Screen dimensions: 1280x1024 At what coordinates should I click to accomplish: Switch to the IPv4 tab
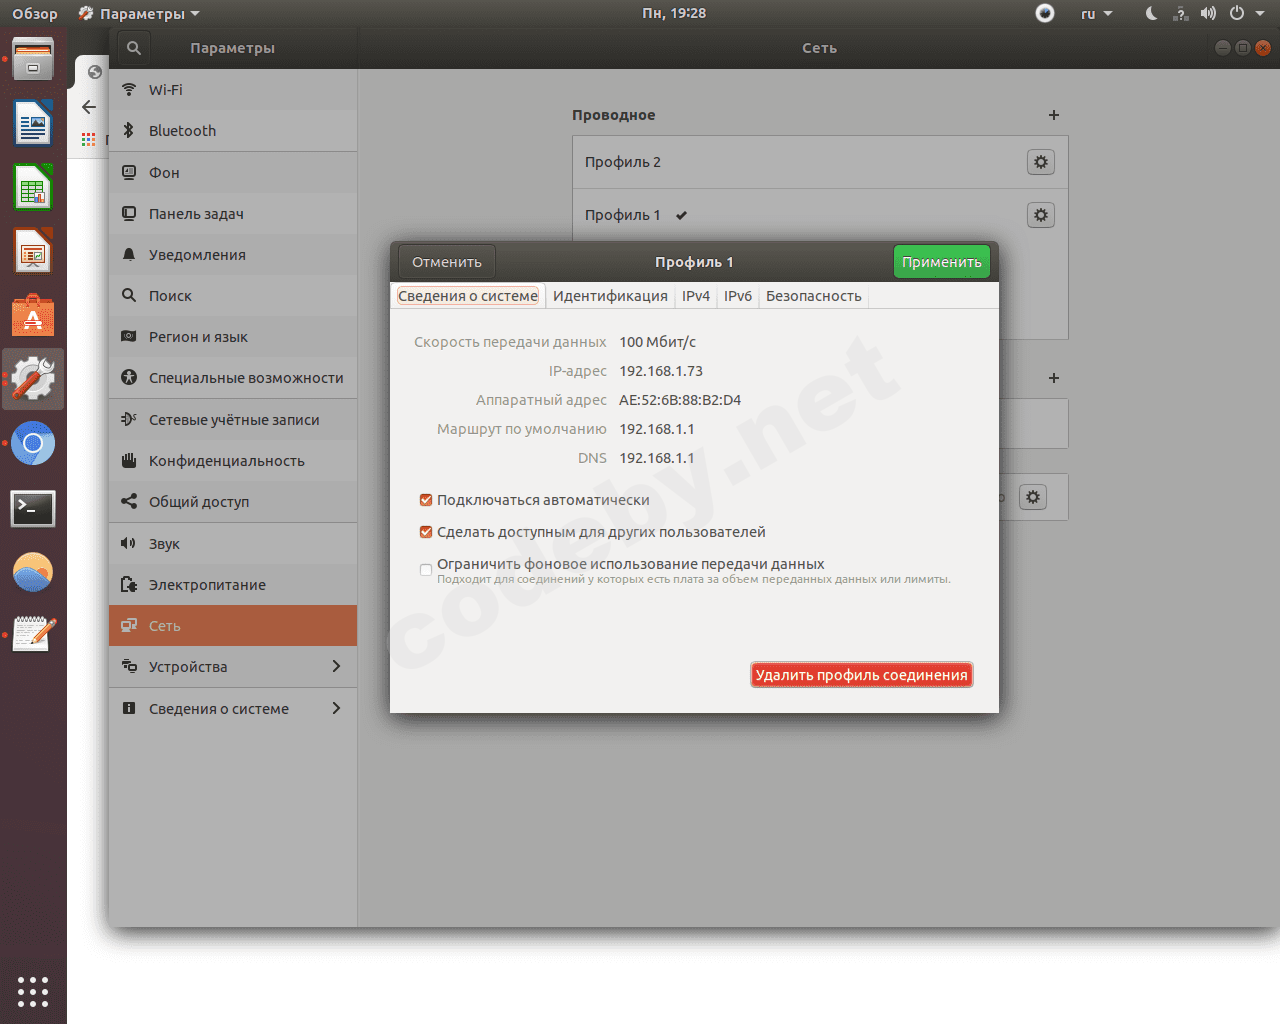[x=696, y=296]
